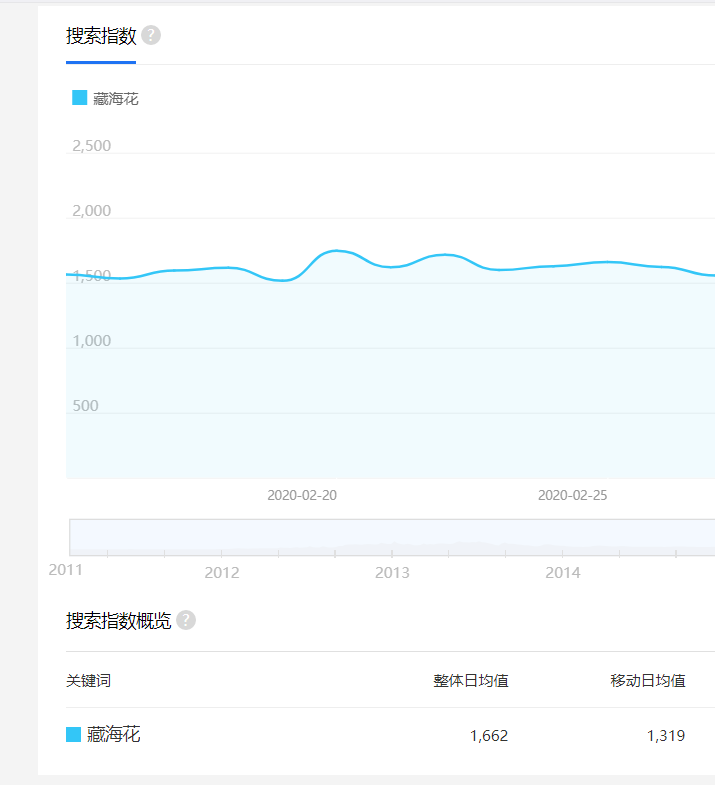
Task: Click the 1,319 mobile daily average value
Action: pyautogui.click(x=666, y=736)
